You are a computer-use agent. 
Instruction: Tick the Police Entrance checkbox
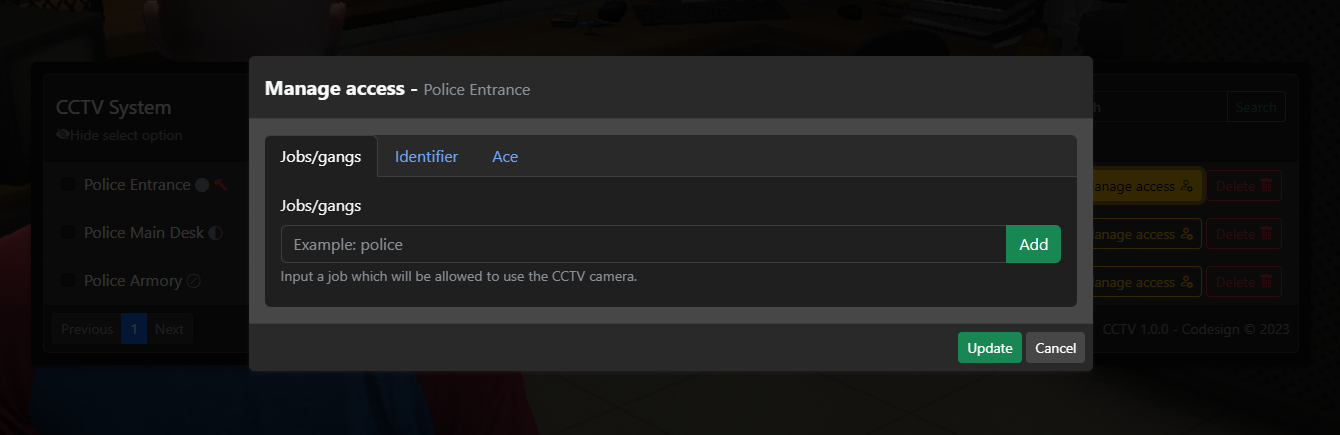point(68,185)
